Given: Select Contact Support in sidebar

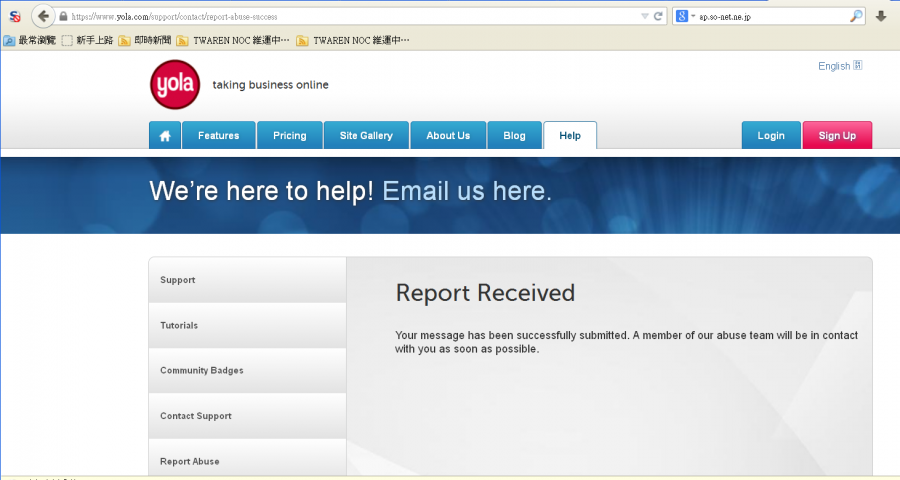Looking at the screenshot, I should pos(195,416).
